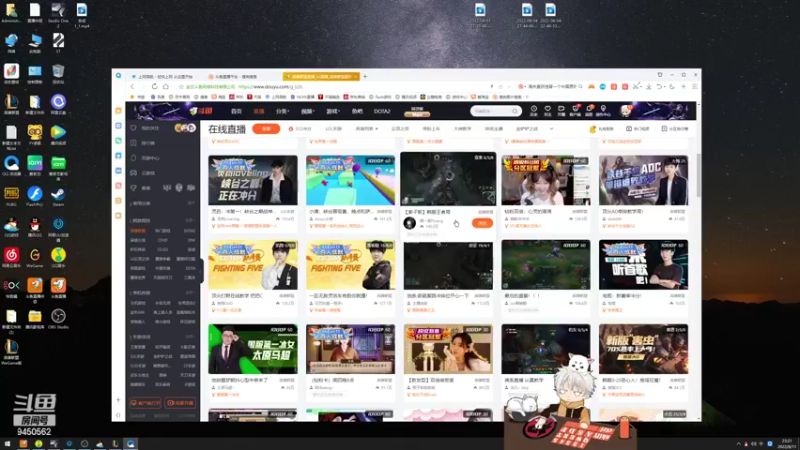The height and width of the screenshot is (450, 800).
Task: Expand the 分类 dropdown in navigation
Action: pos(282,111)
